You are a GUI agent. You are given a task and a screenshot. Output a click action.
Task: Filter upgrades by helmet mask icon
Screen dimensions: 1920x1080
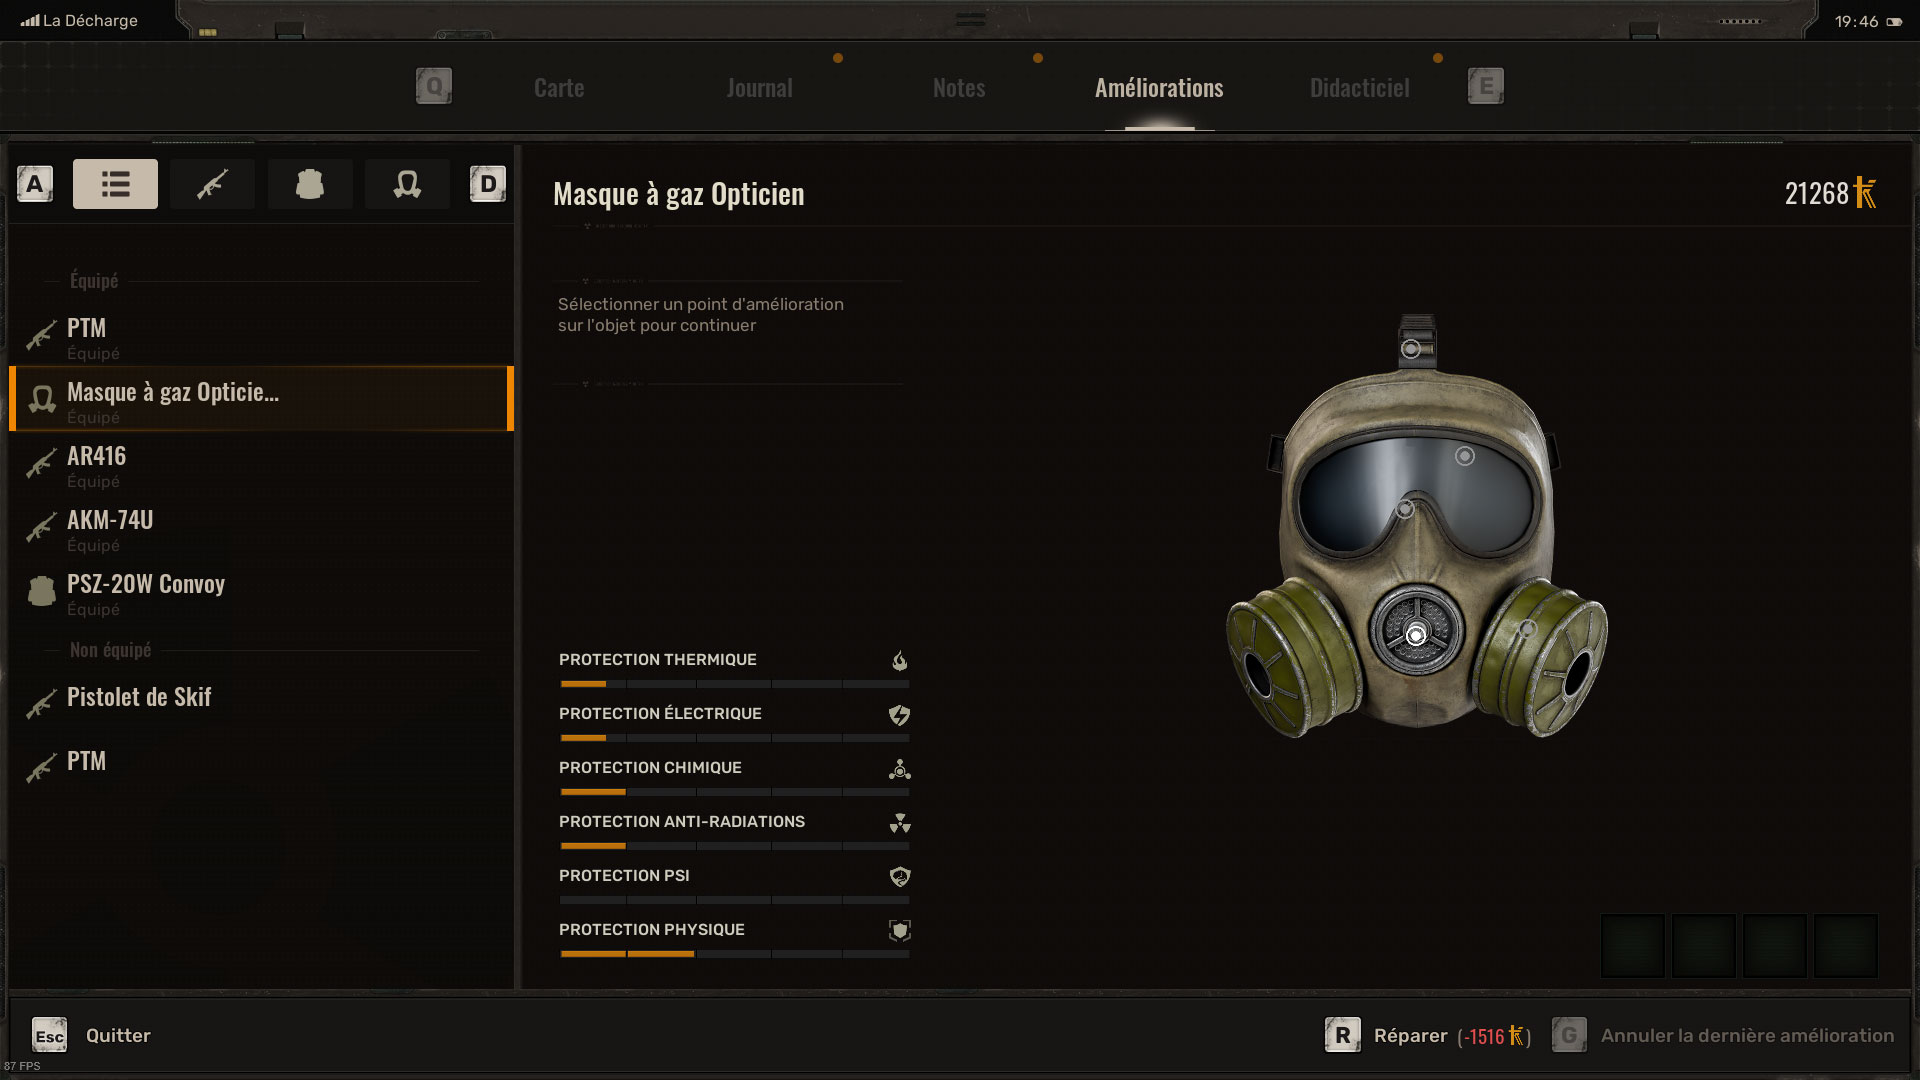point(407,184)
